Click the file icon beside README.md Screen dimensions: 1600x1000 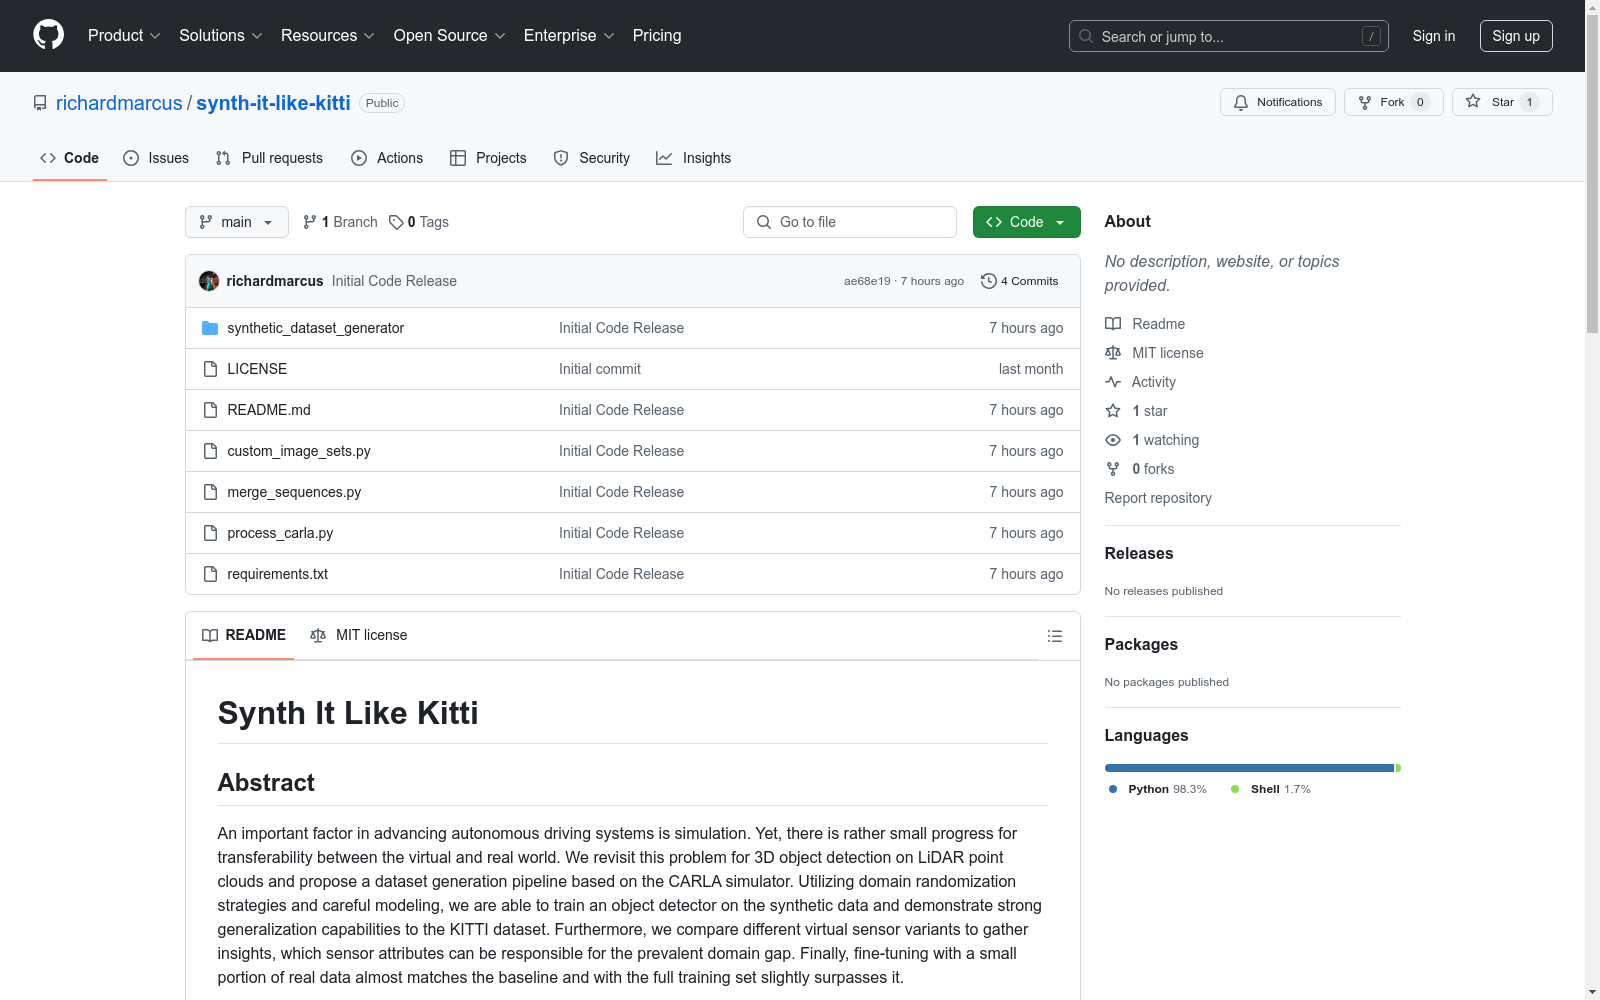click(210, 410)
